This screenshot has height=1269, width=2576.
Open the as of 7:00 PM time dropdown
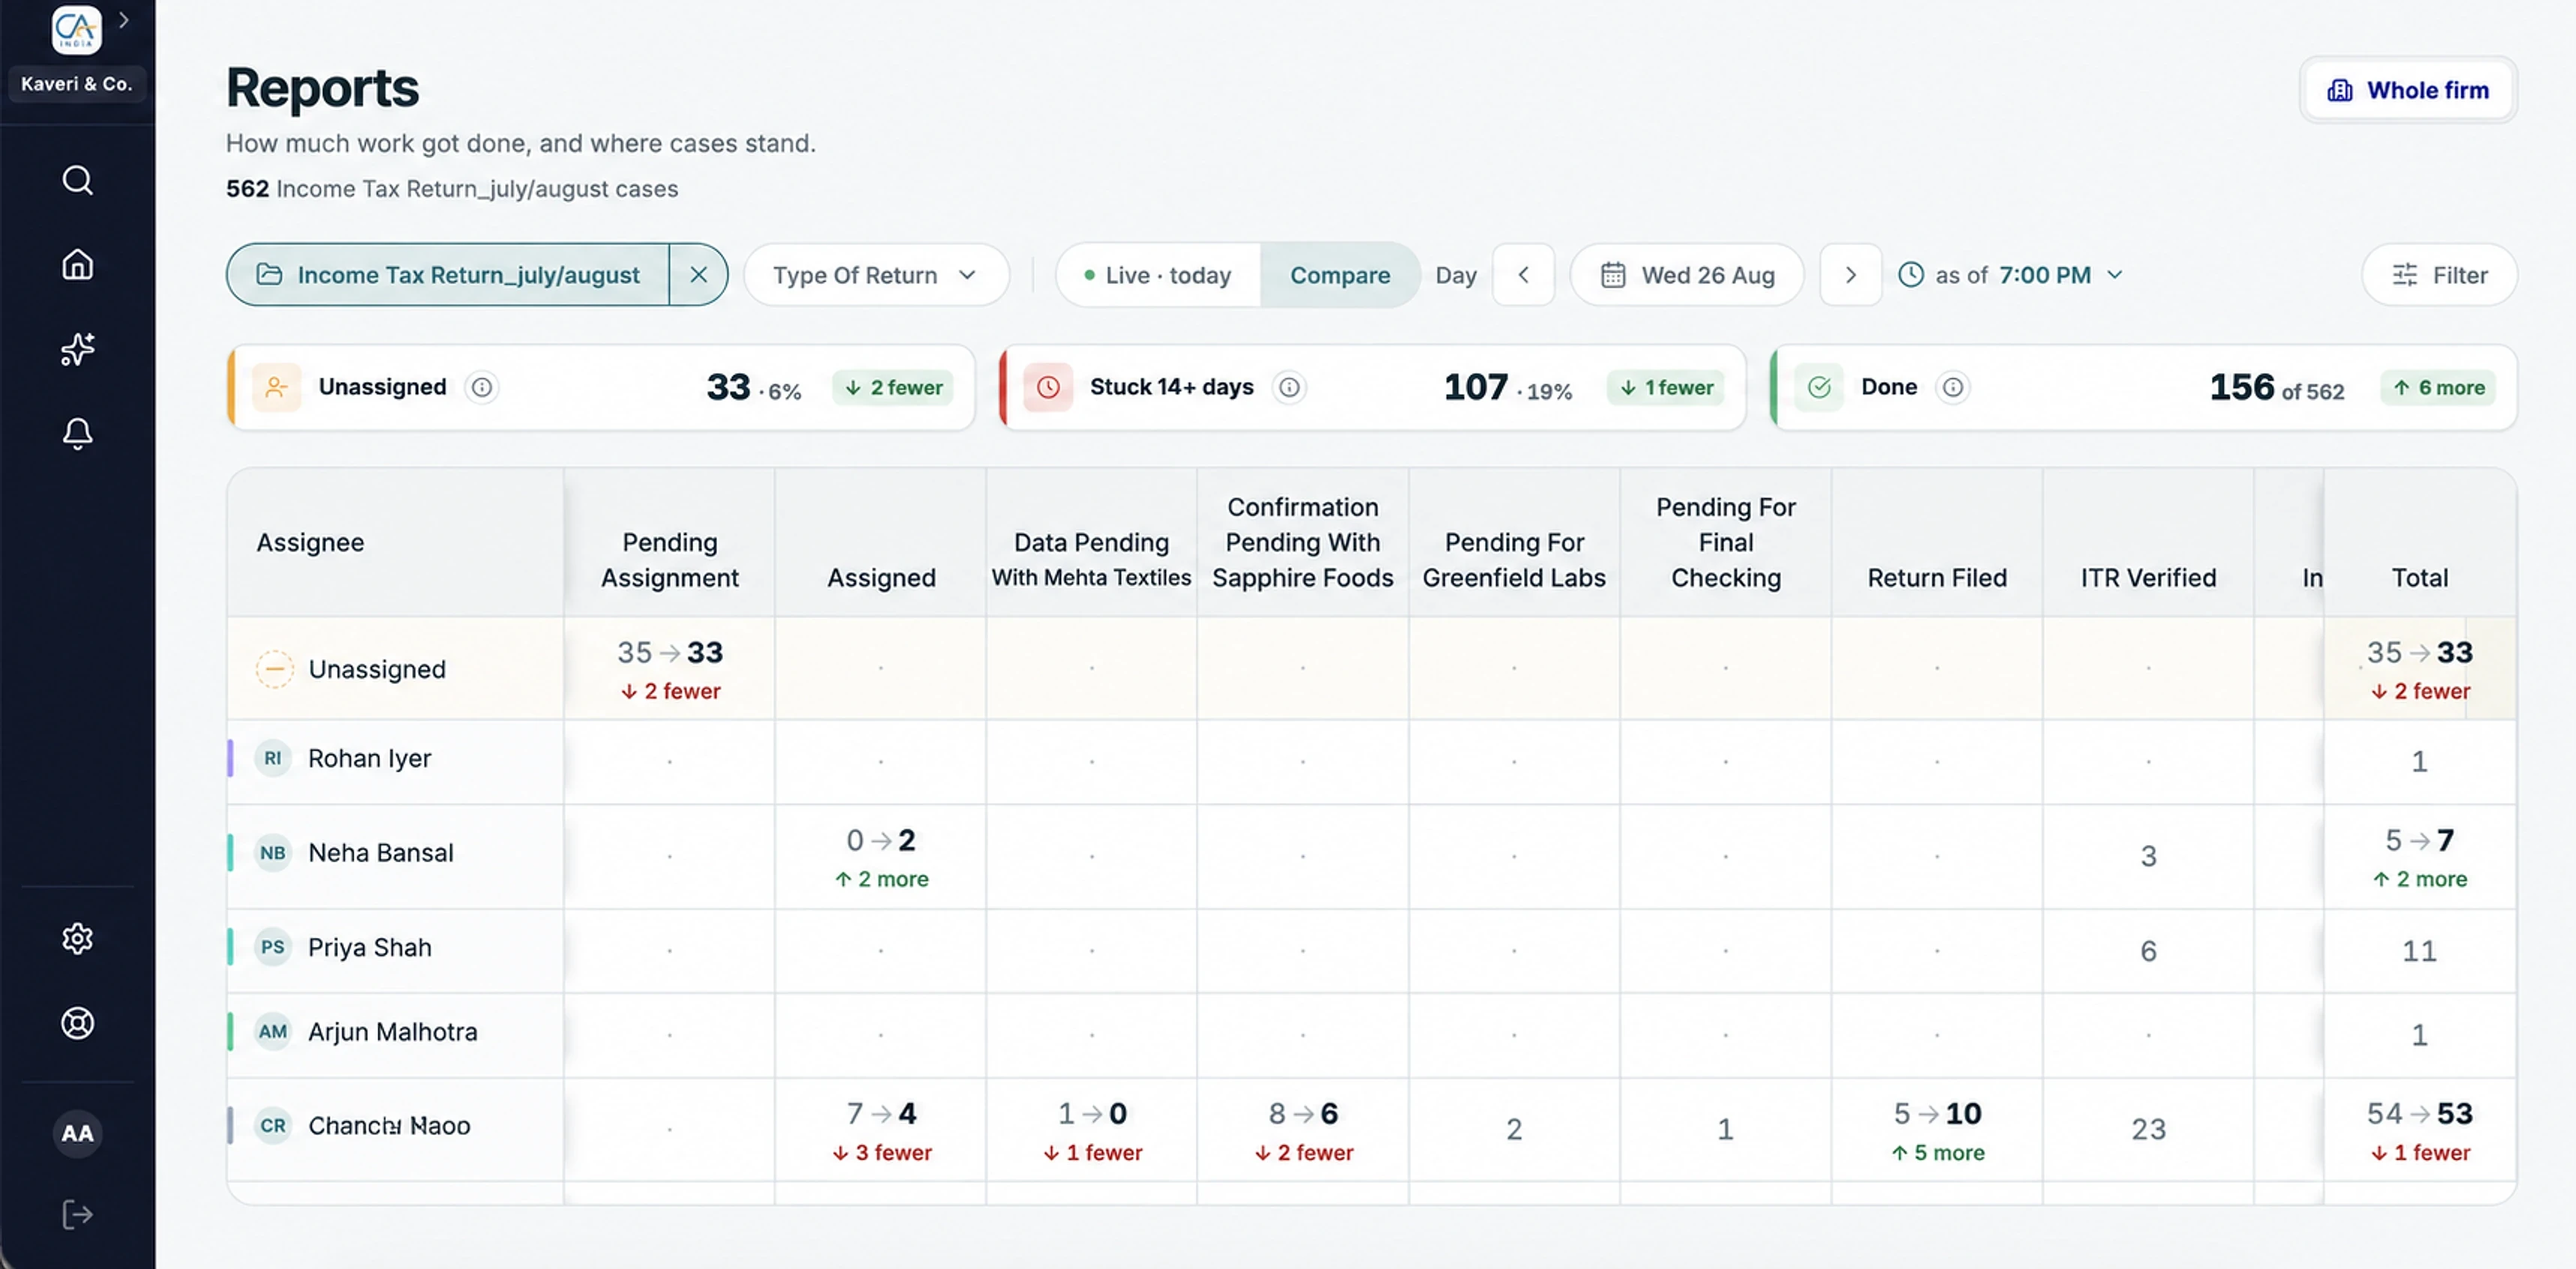point(2011,275)
